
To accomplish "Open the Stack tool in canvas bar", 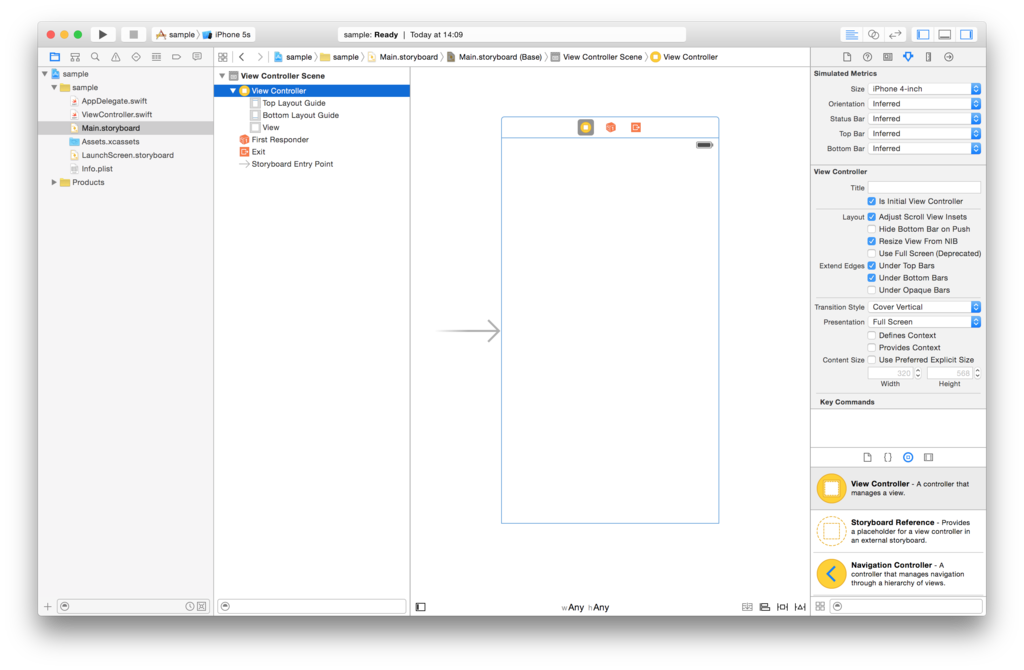I will [x=747, y=607].
